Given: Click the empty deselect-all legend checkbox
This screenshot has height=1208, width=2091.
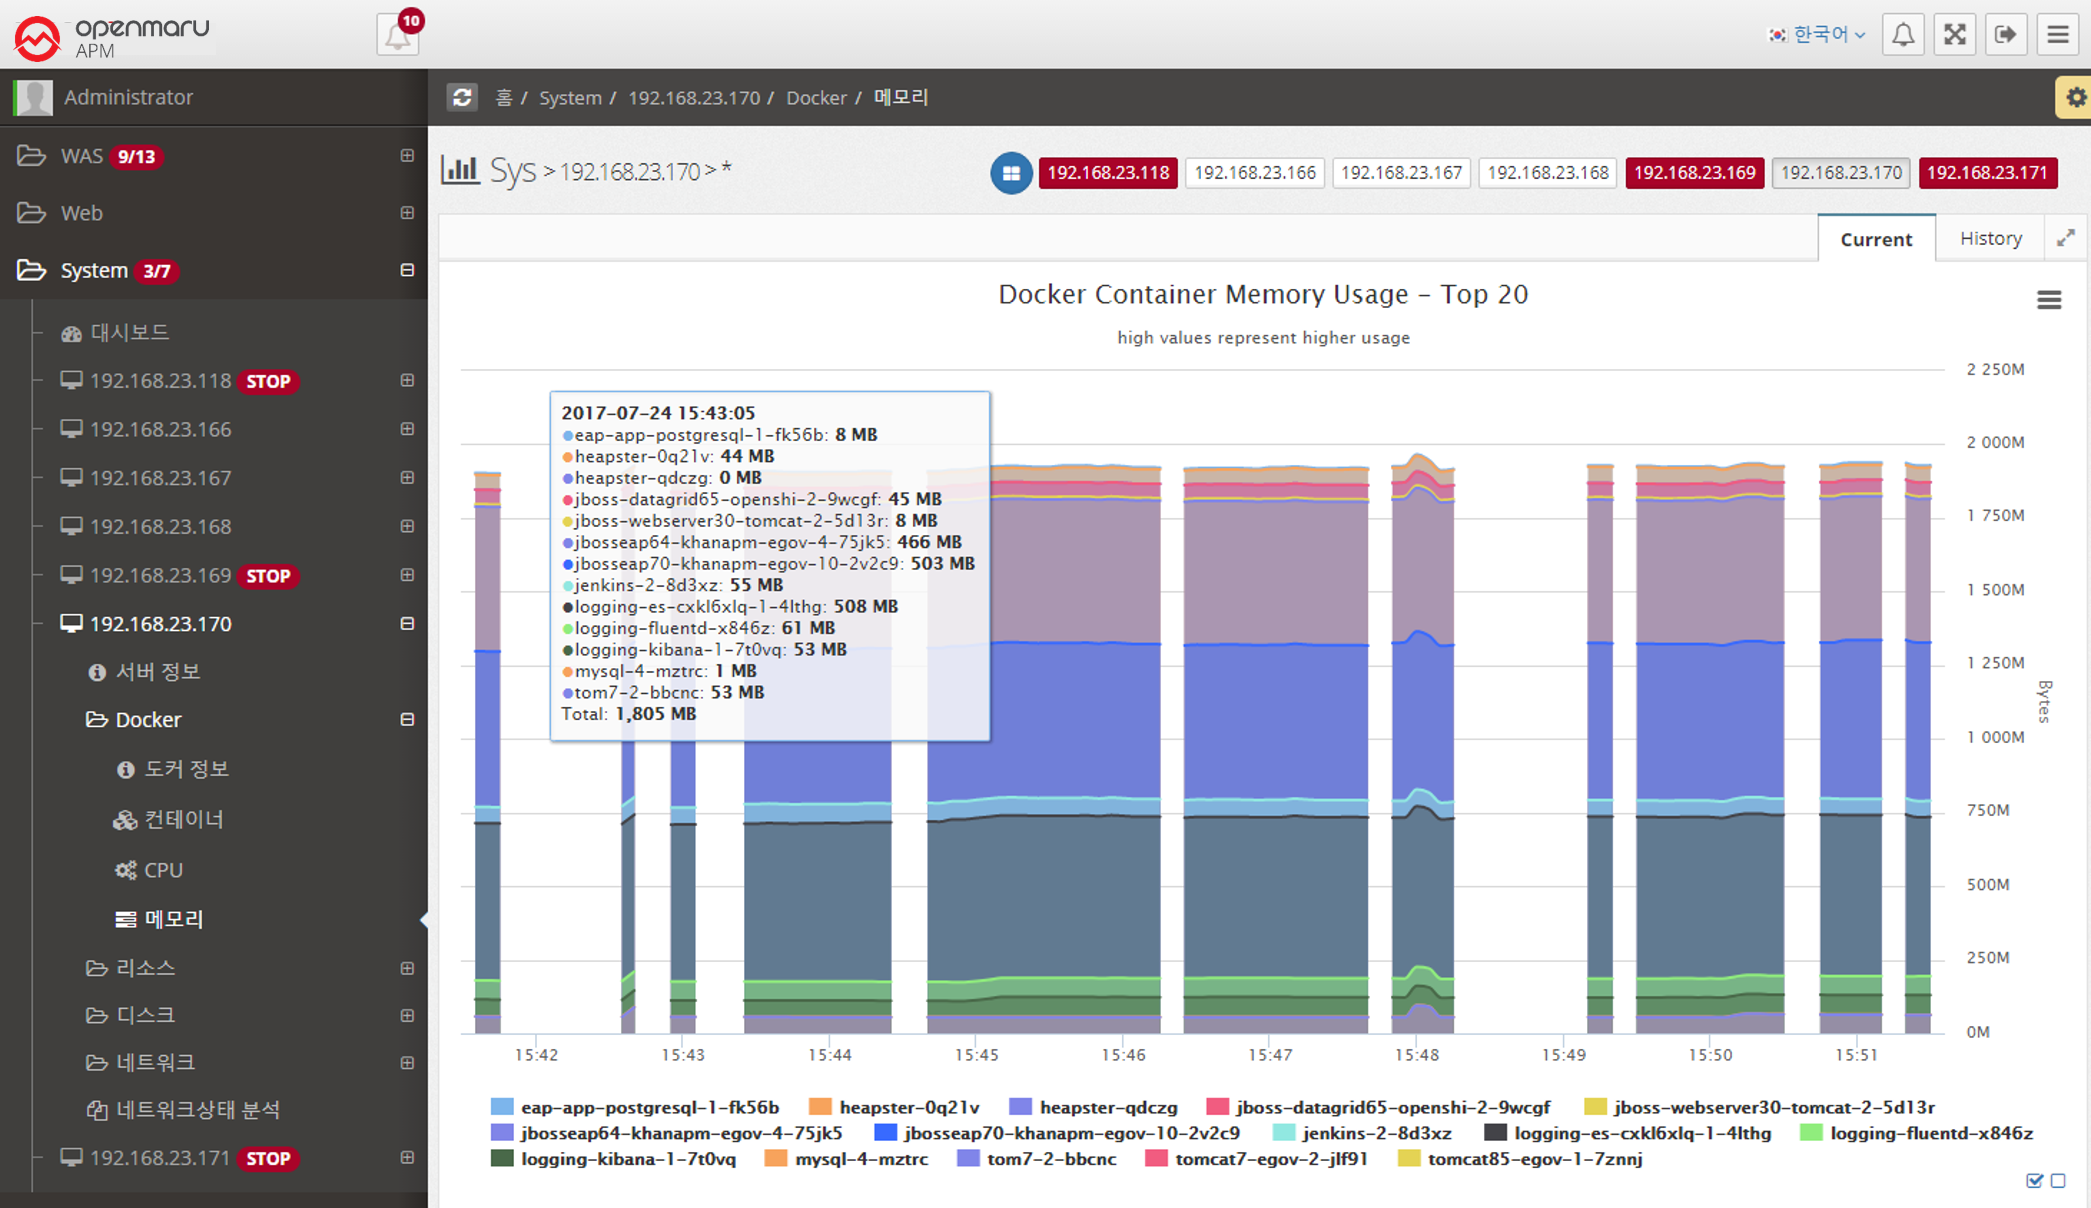Looking at the screenshot, I should click(2059, 1181).
